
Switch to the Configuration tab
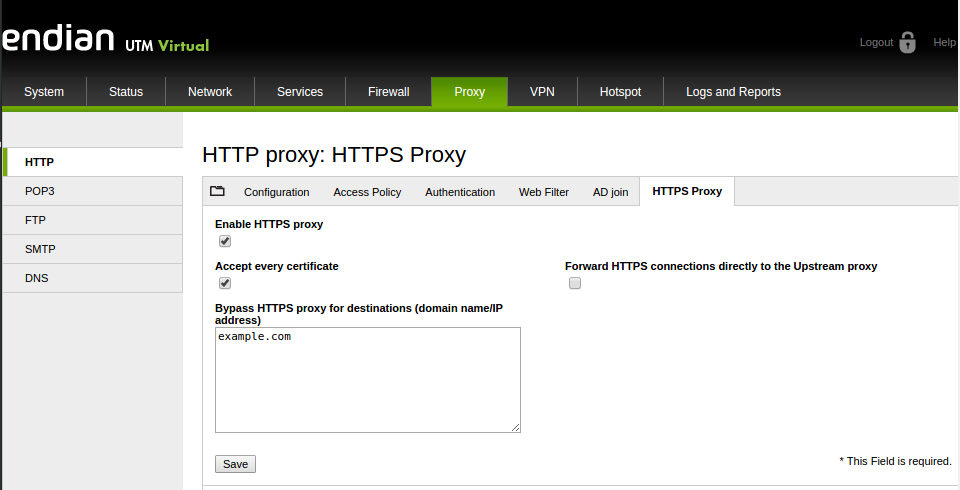[277, 192]
